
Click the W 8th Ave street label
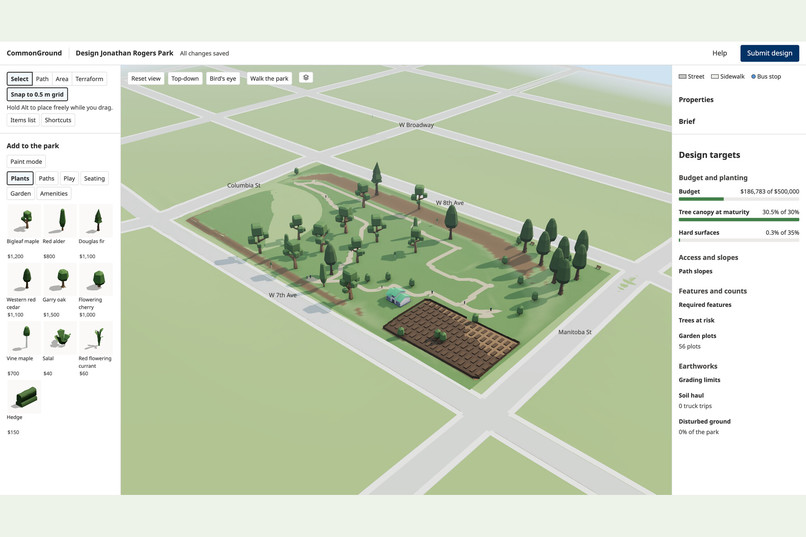tap(450, 202)
